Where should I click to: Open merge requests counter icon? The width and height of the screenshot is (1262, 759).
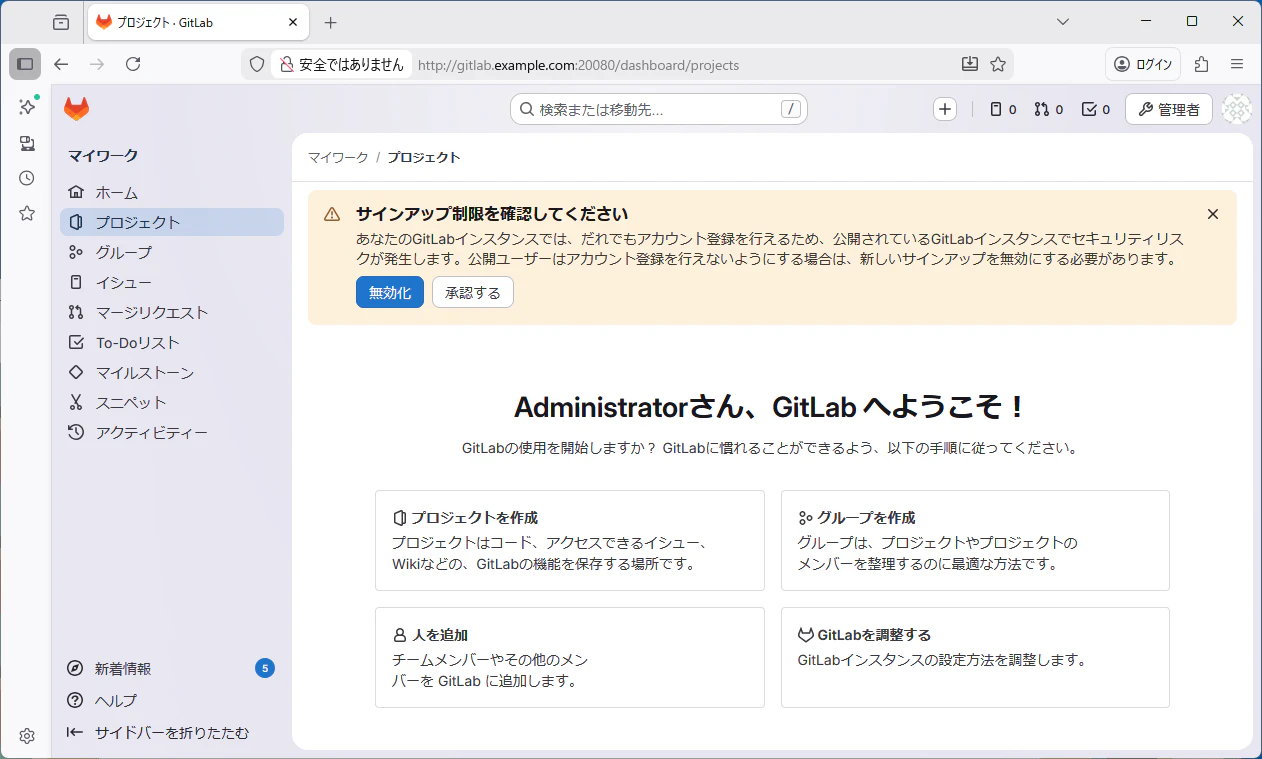[x=1049, y=109]
